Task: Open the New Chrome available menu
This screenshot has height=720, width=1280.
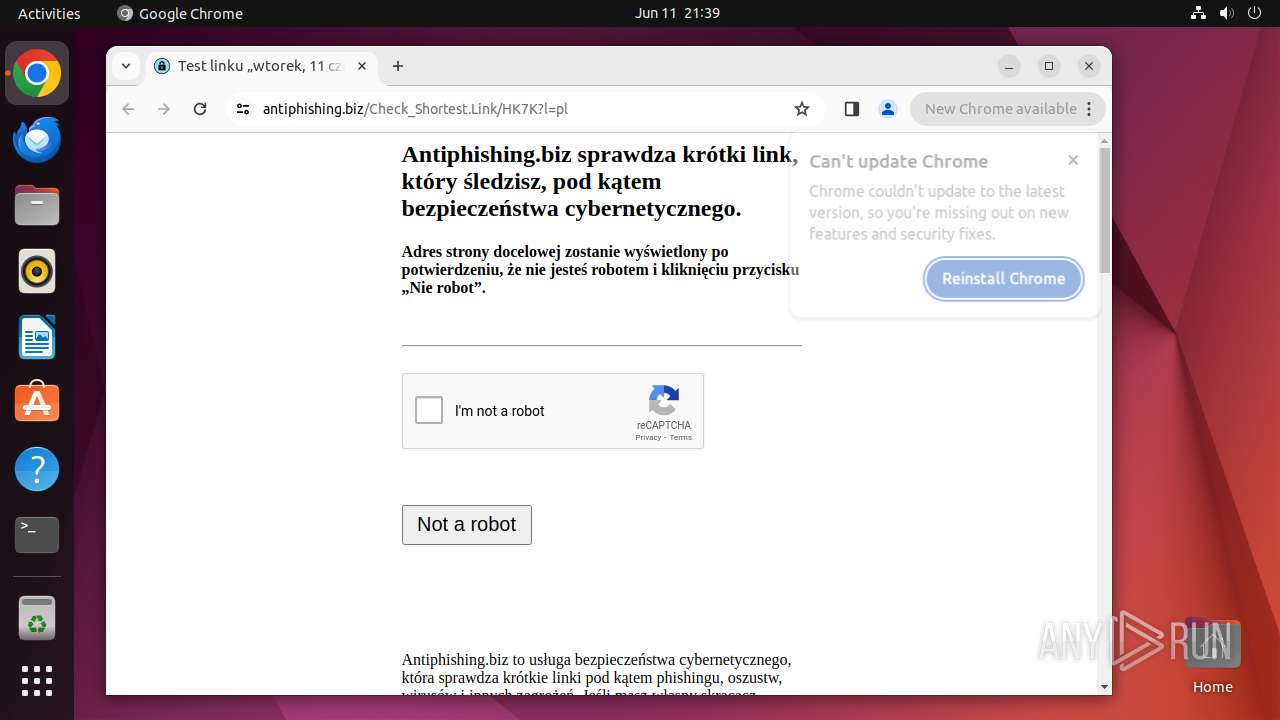Action: [1008, 109]
